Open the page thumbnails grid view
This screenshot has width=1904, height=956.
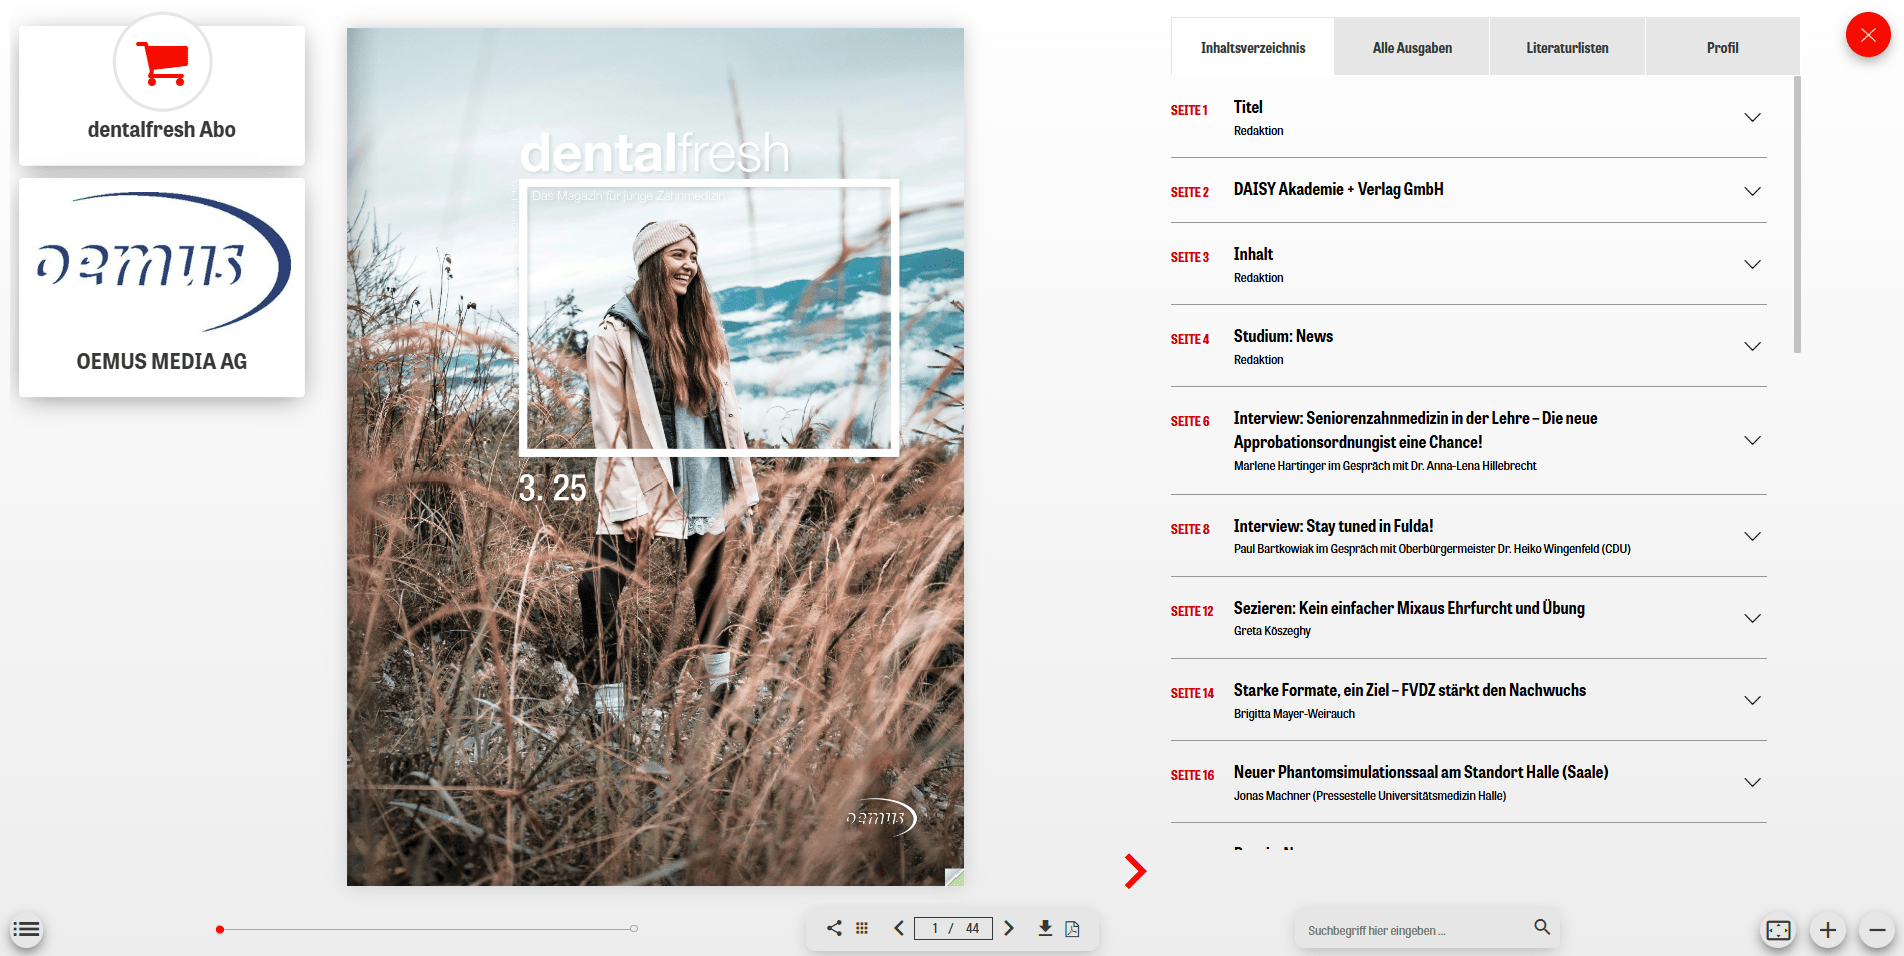click(862, 928)
